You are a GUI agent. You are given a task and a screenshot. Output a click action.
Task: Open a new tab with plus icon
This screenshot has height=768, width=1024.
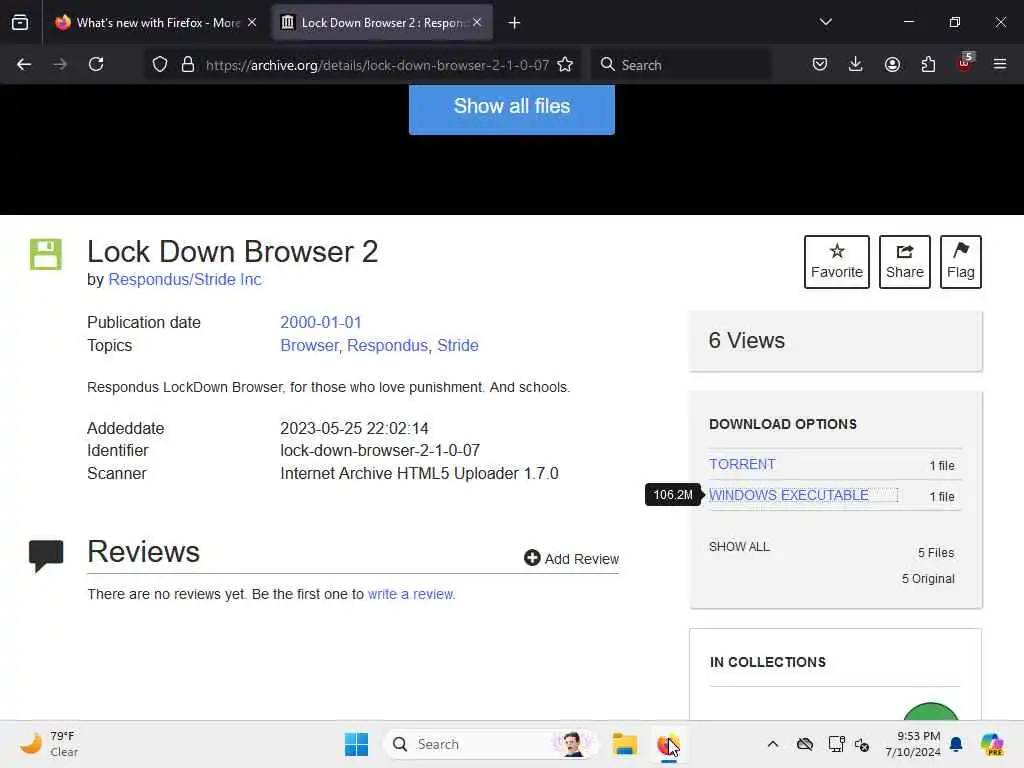point(515,23)
